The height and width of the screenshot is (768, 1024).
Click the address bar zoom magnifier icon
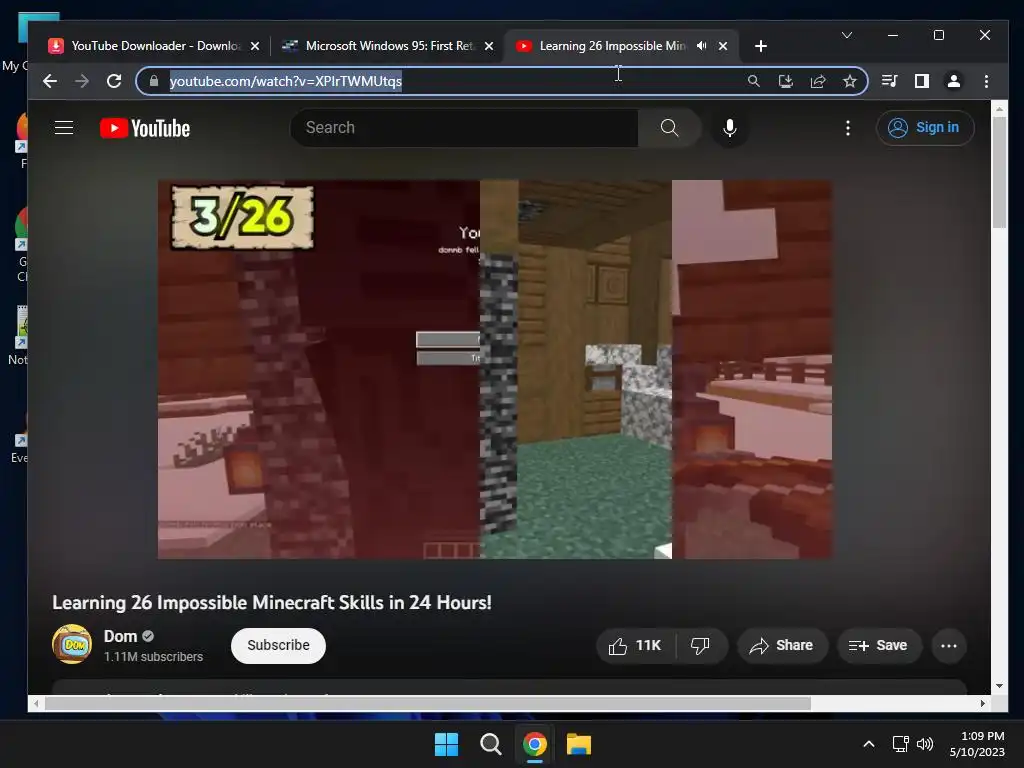tap(754, 81)
